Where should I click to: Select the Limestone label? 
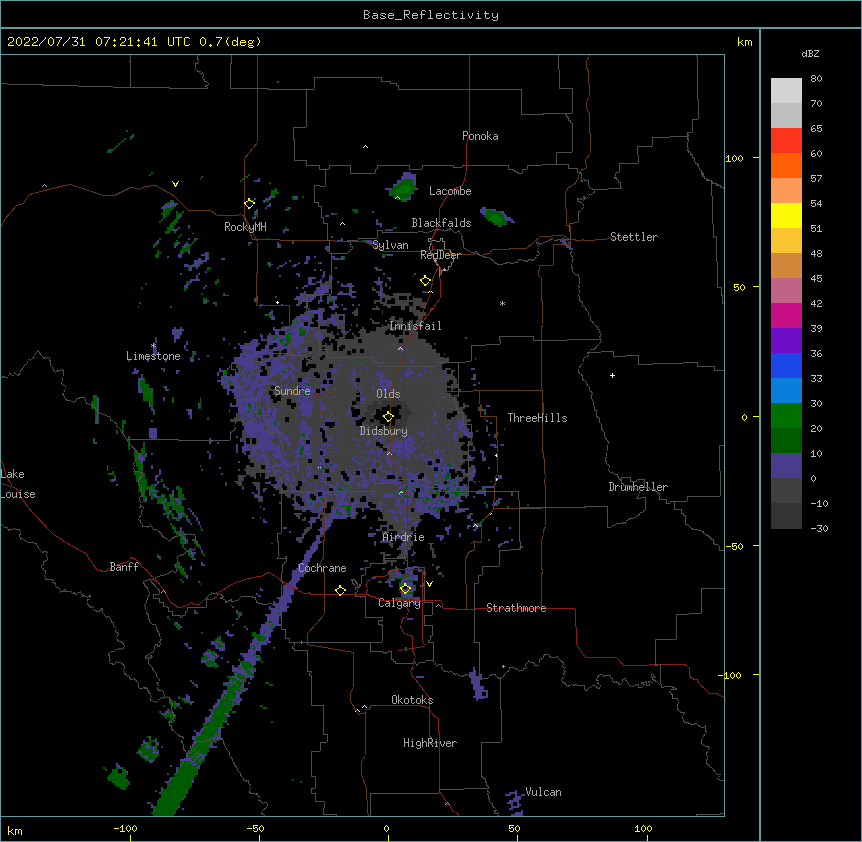[153, 356]
